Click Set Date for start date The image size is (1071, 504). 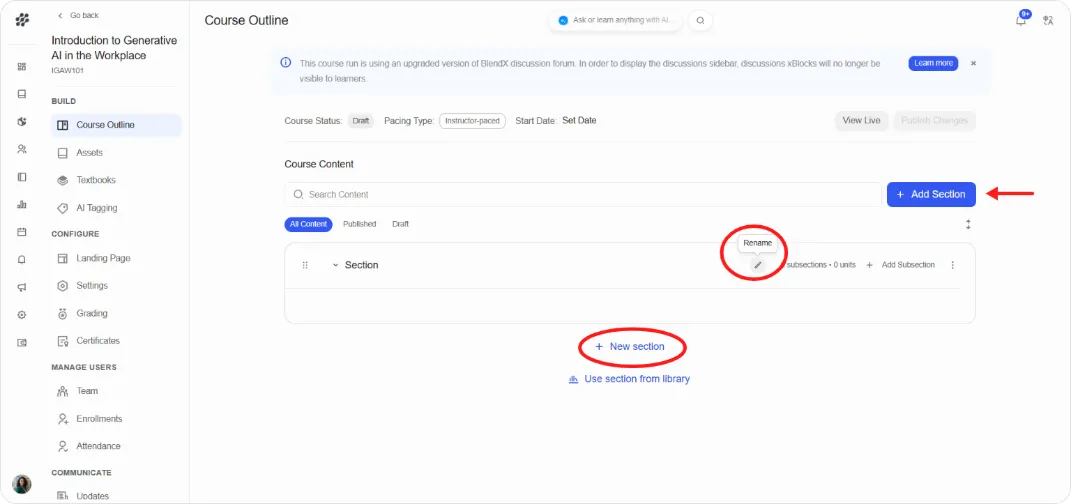579,120
